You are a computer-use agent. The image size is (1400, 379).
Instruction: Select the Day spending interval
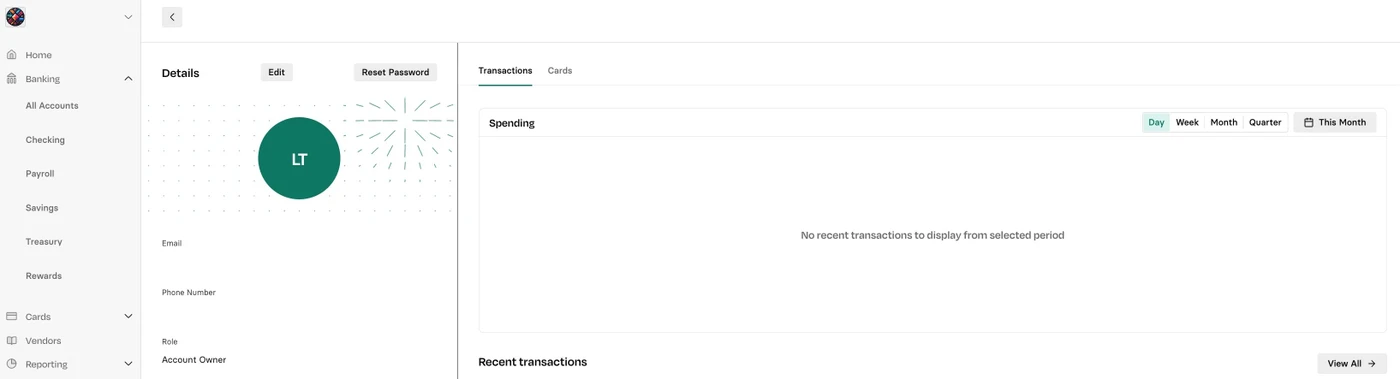click(1156, 122)
